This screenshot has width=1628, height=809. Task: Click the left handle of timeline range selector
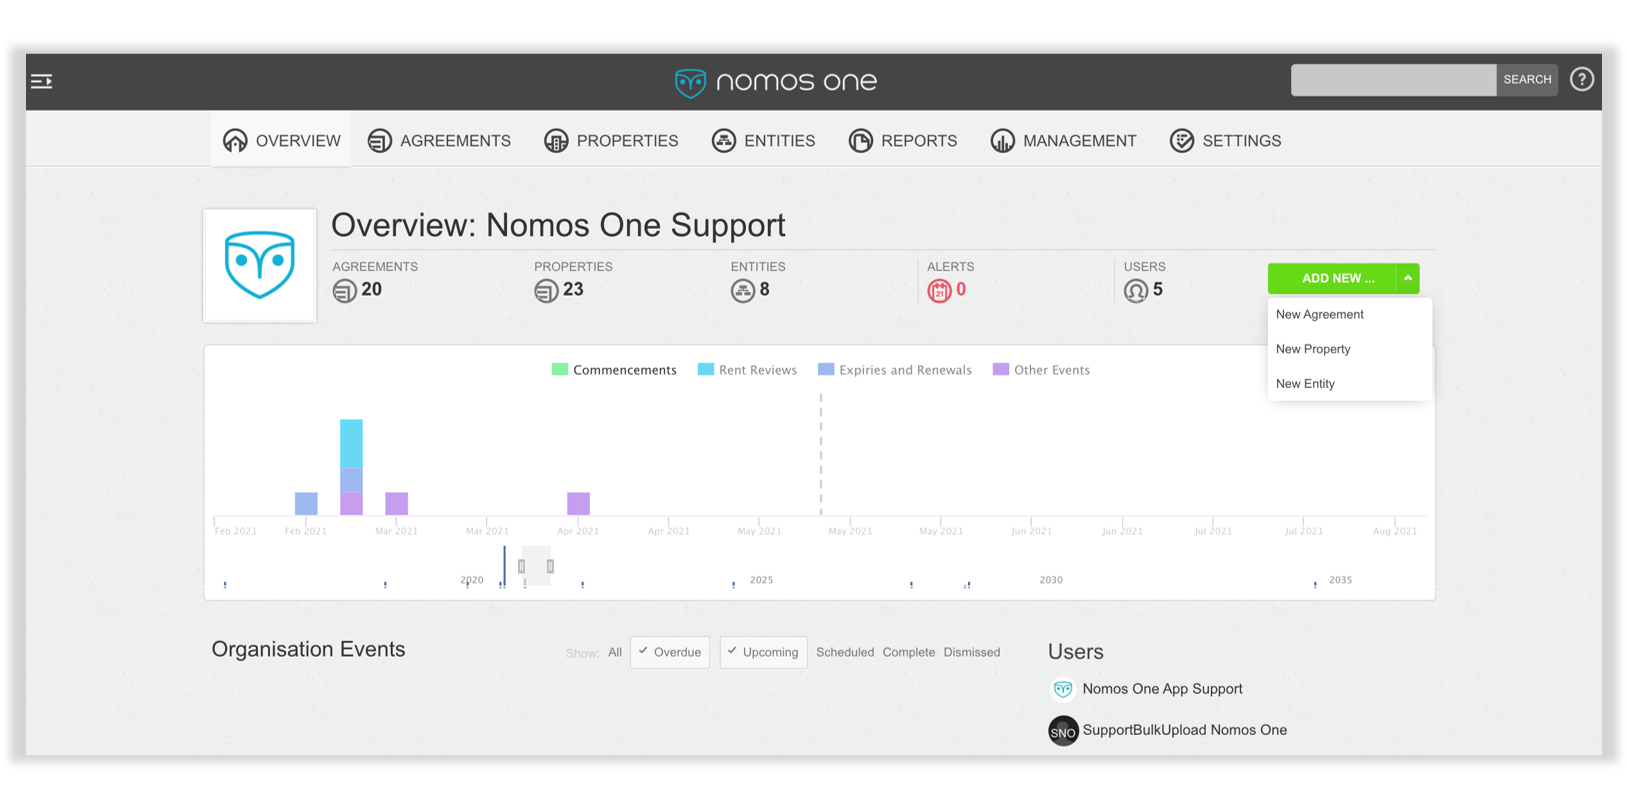tap(521, 567)
